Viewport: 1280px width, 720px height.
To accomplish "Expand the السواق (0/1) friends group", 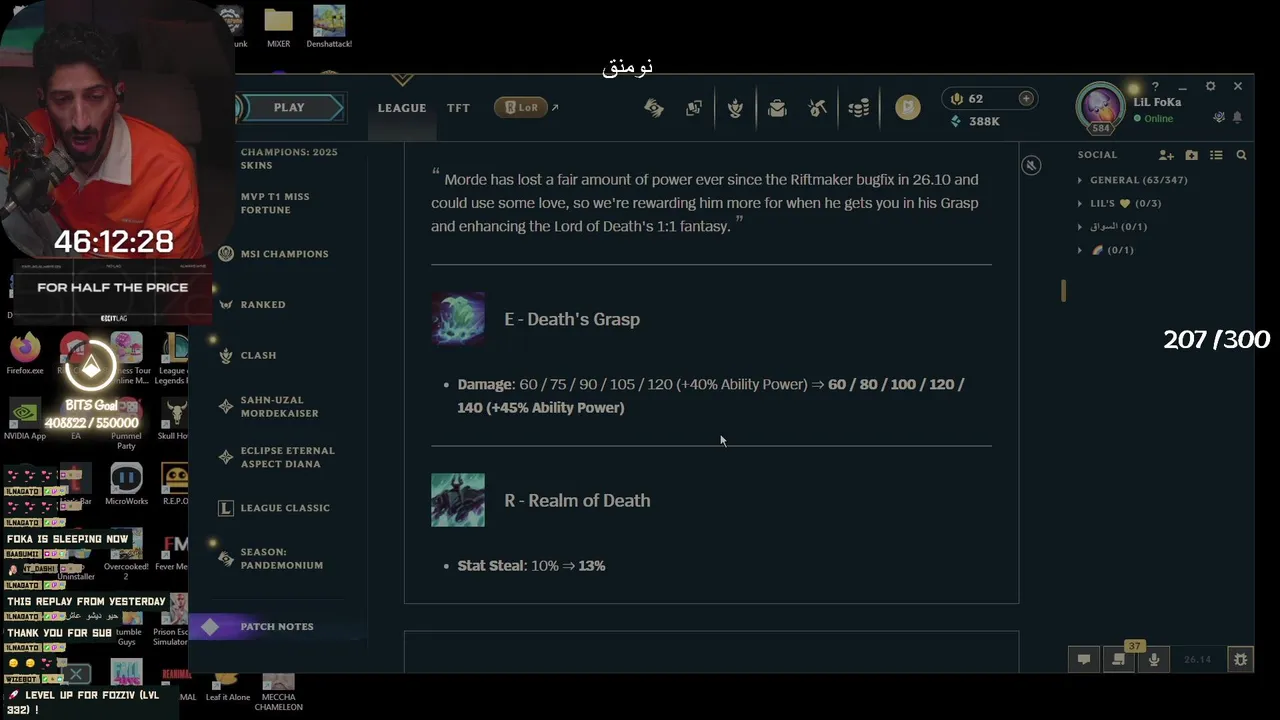I will [x=1112, y=227].
